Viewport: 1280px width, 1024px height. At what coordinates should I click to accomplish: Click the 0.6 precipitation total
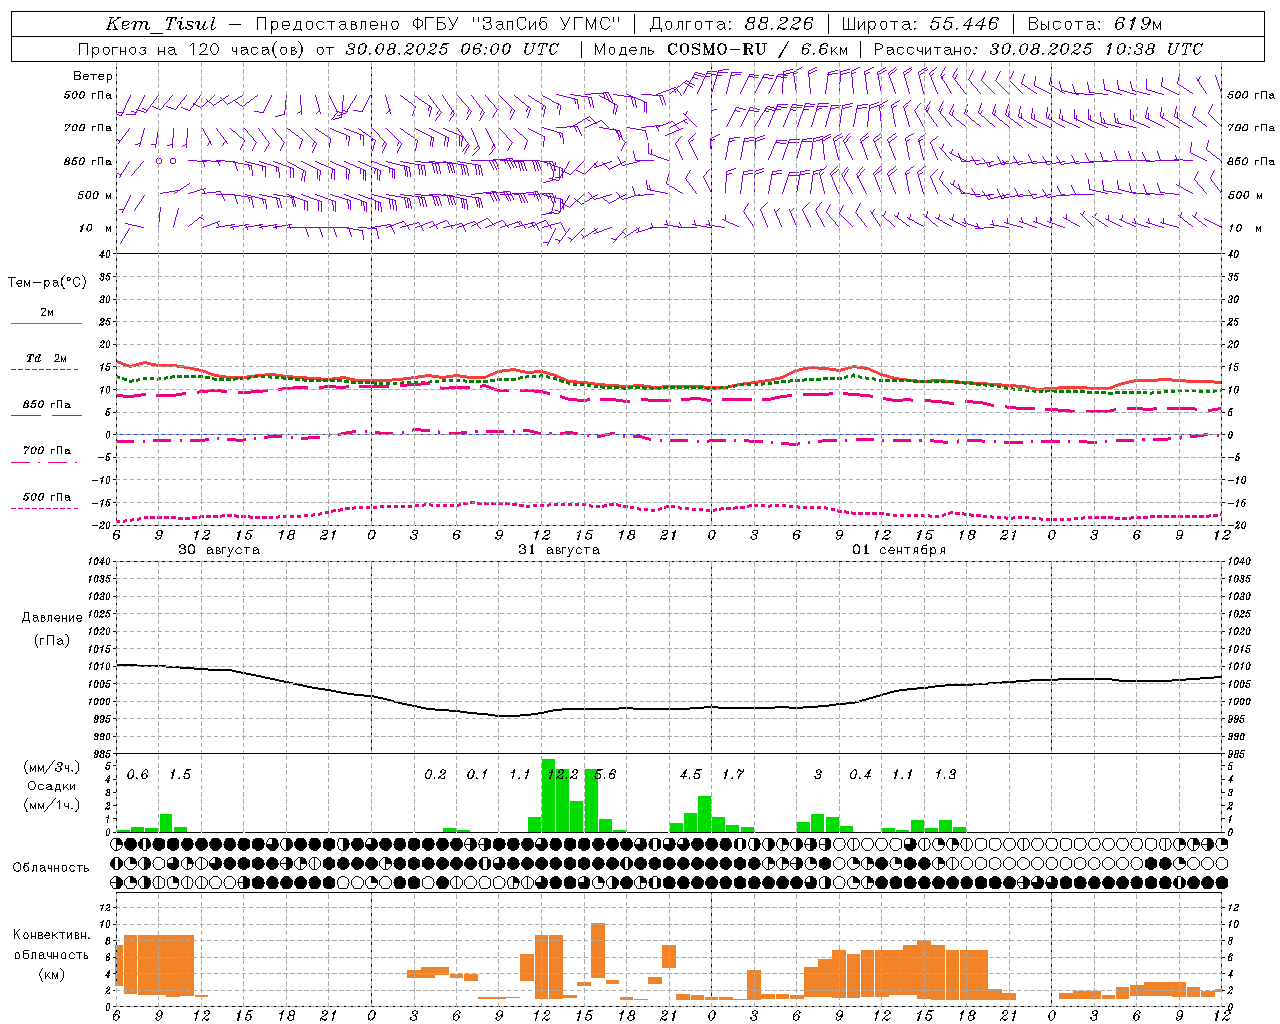(138, 774)
